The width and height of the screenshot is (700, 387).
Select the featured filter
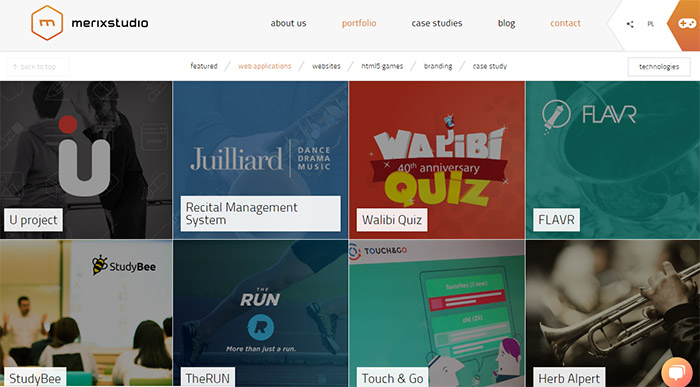pyautogui.click(x=204, y=66)
